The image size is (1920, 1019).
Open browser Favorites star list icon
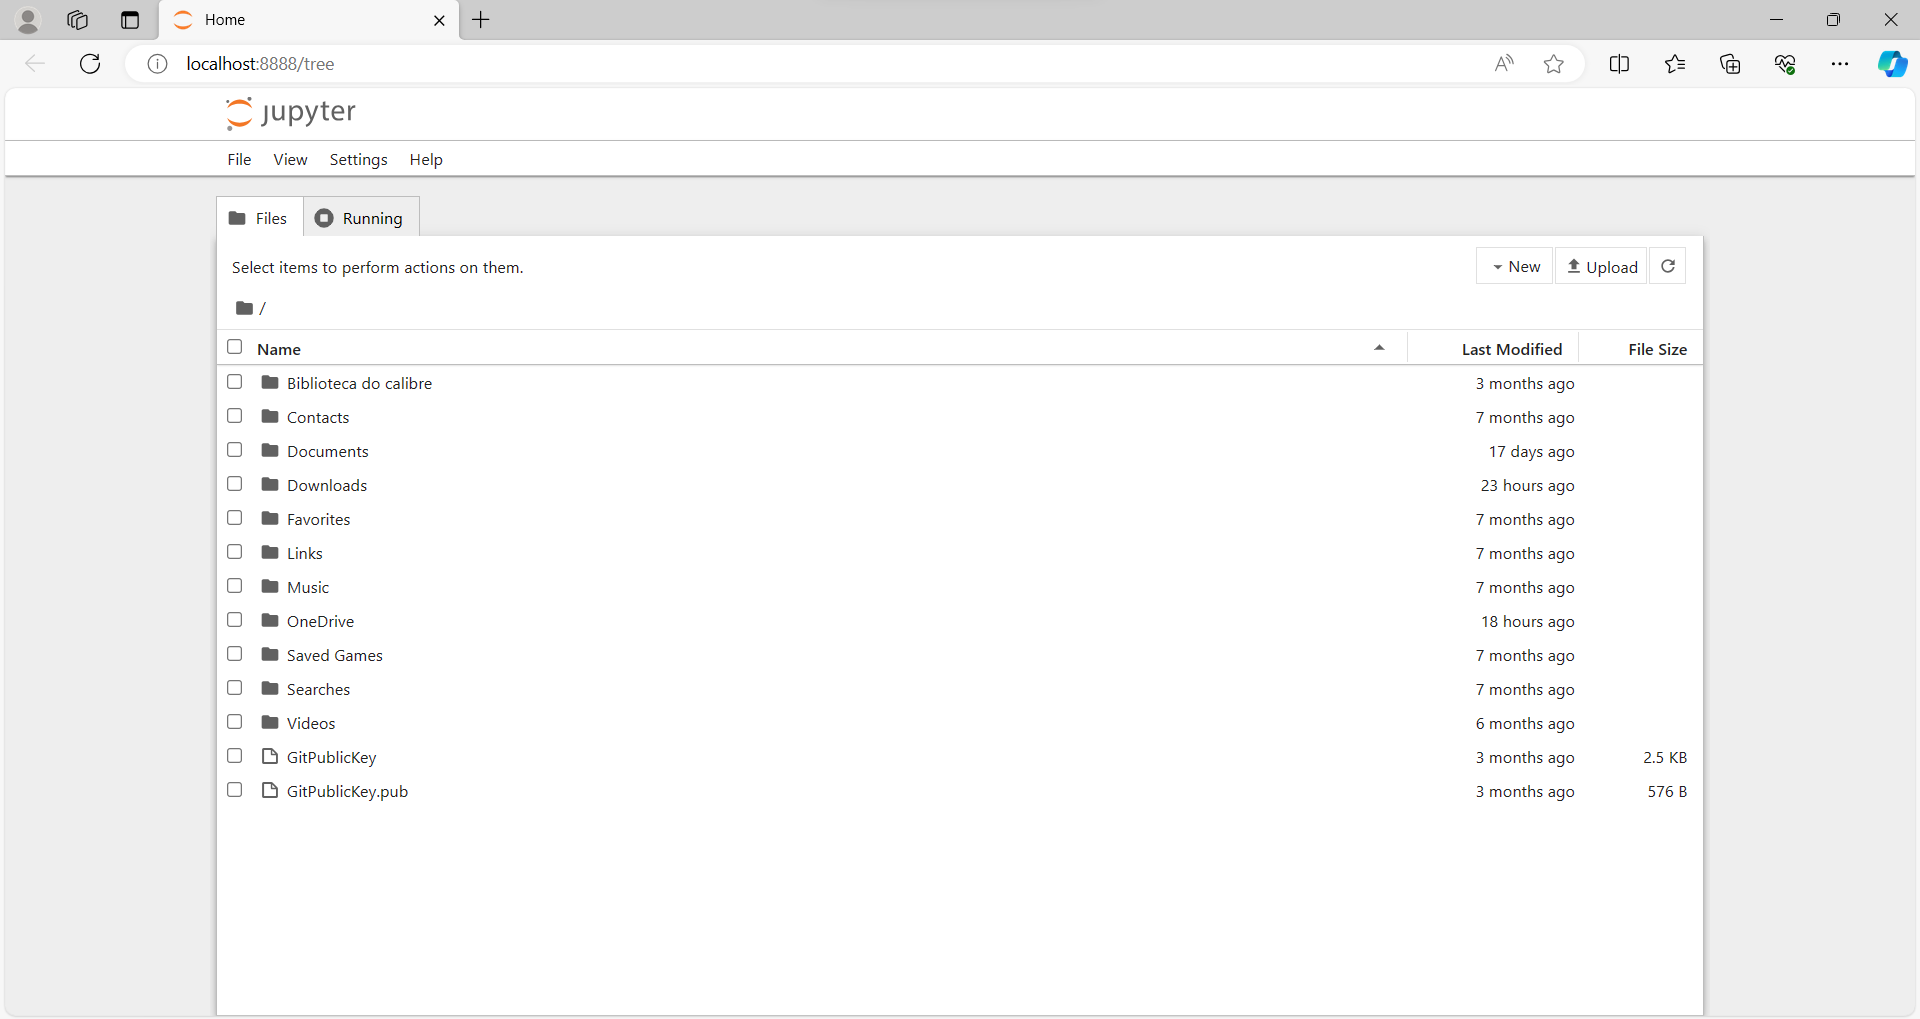point(1675,64)
